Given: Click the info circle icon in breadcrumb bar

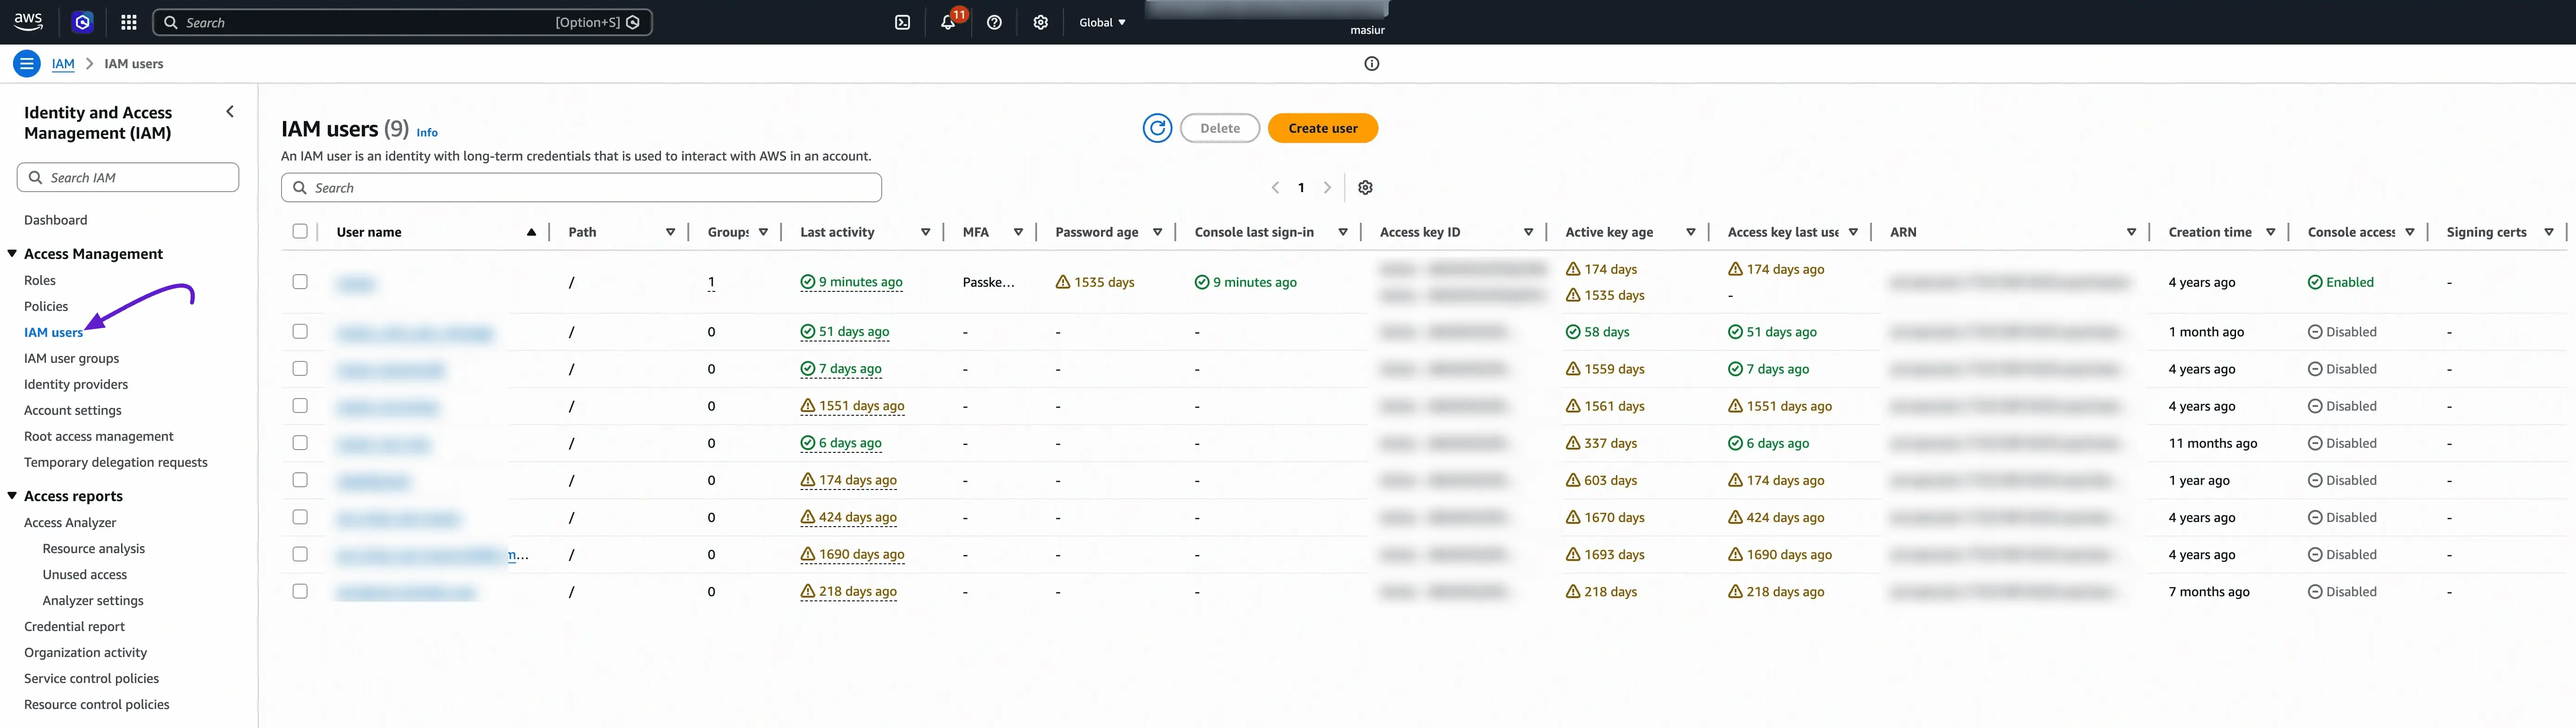Looking at the screenshot, I should point(1371,63).
